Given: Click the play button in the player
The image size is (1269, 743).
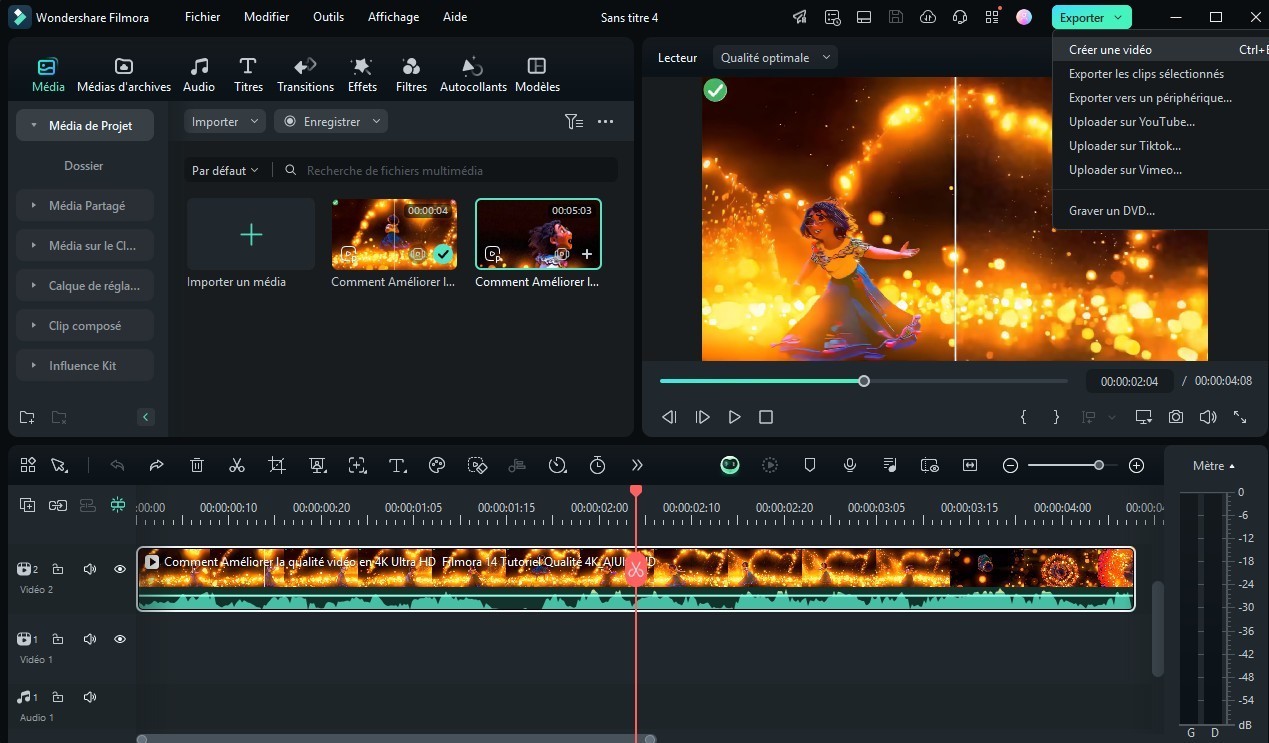Looking at the screenshot, I should tap(734, 417).
